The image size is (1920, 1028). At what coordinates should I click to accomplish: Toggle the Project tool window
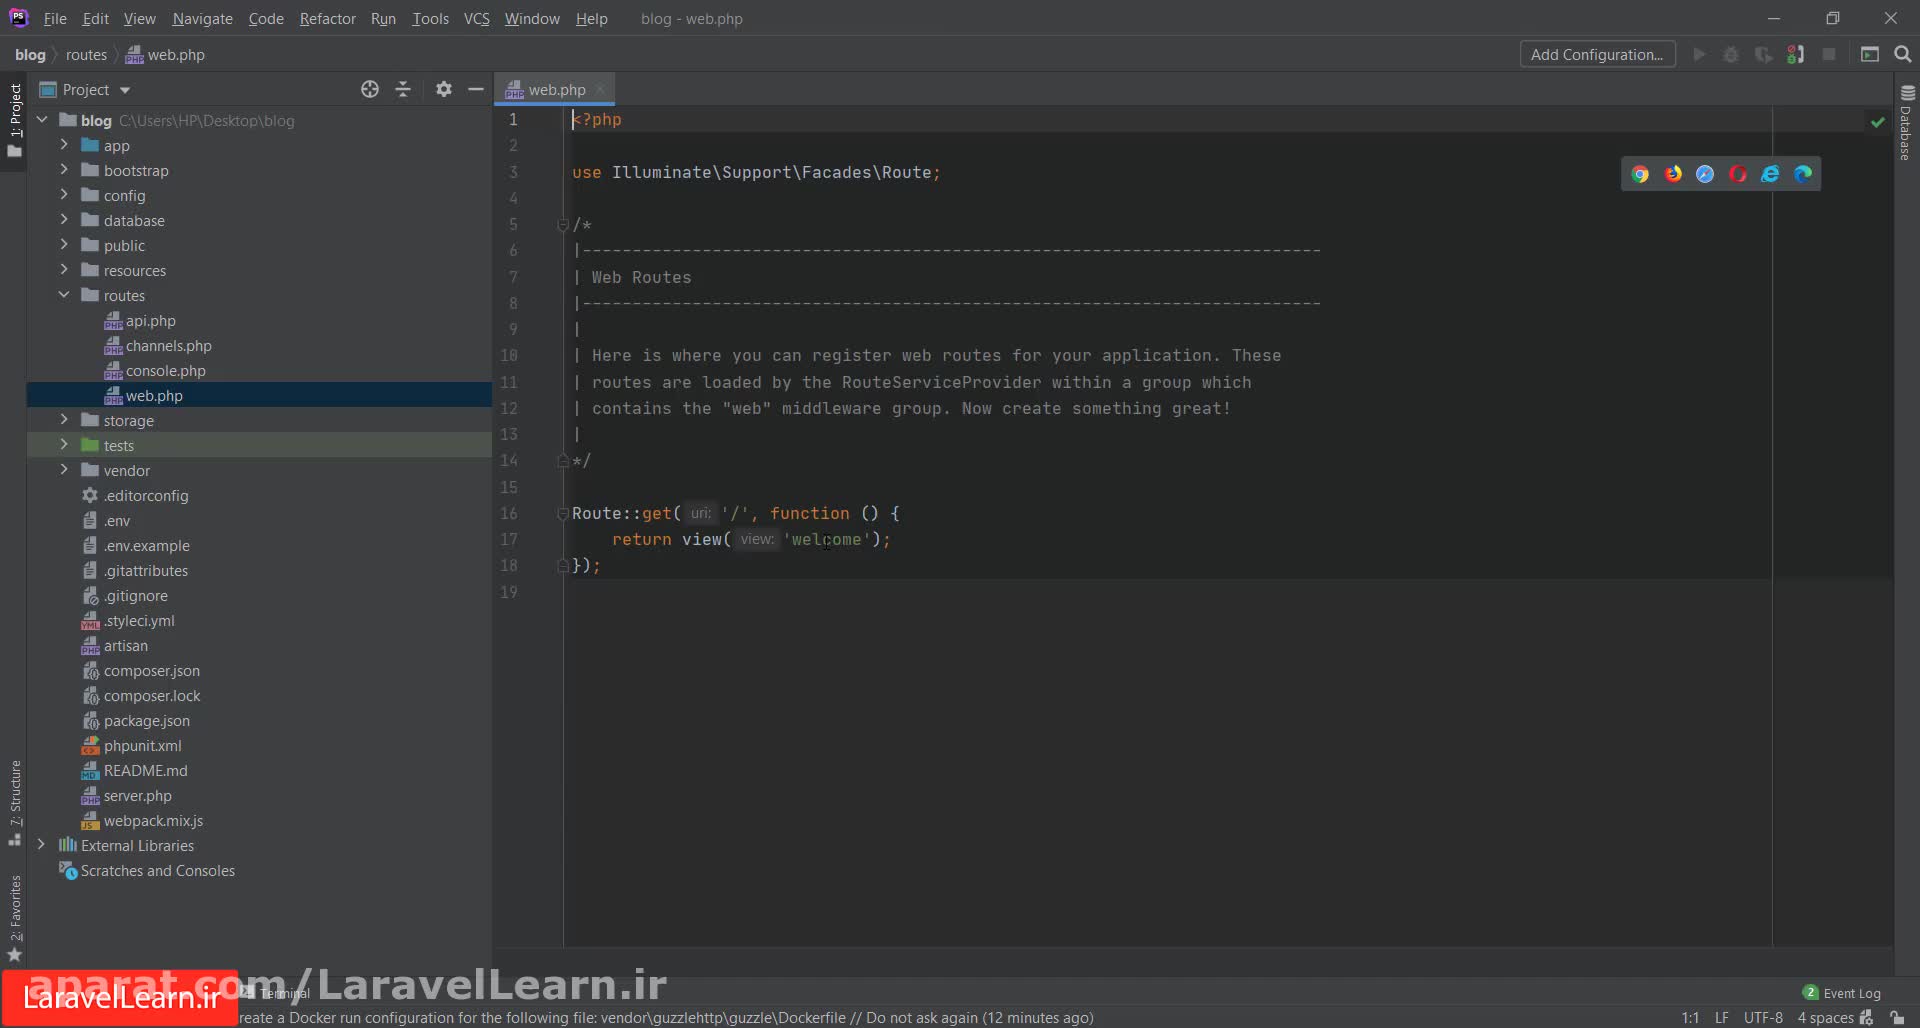tap(15, 120)
